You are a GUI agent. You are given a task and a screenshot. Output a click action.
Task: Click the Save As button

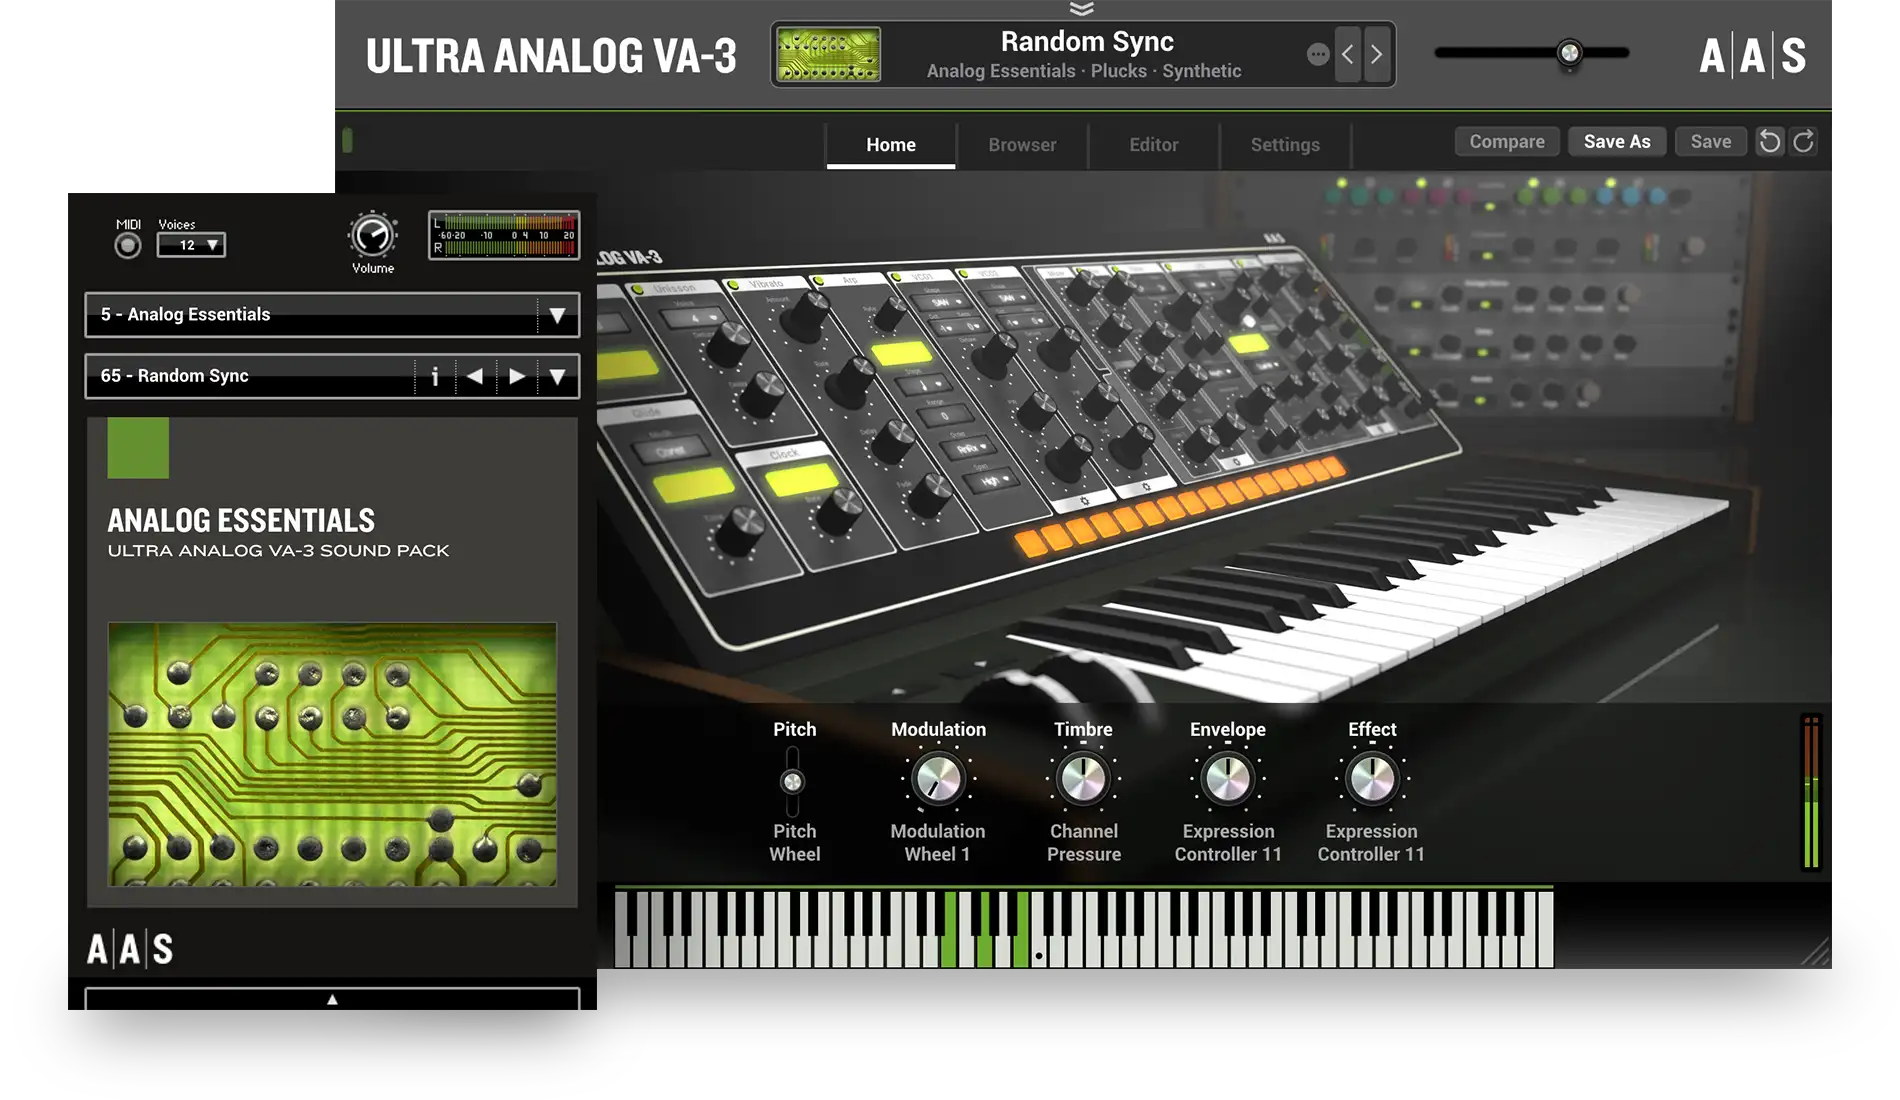point(1616,141)
